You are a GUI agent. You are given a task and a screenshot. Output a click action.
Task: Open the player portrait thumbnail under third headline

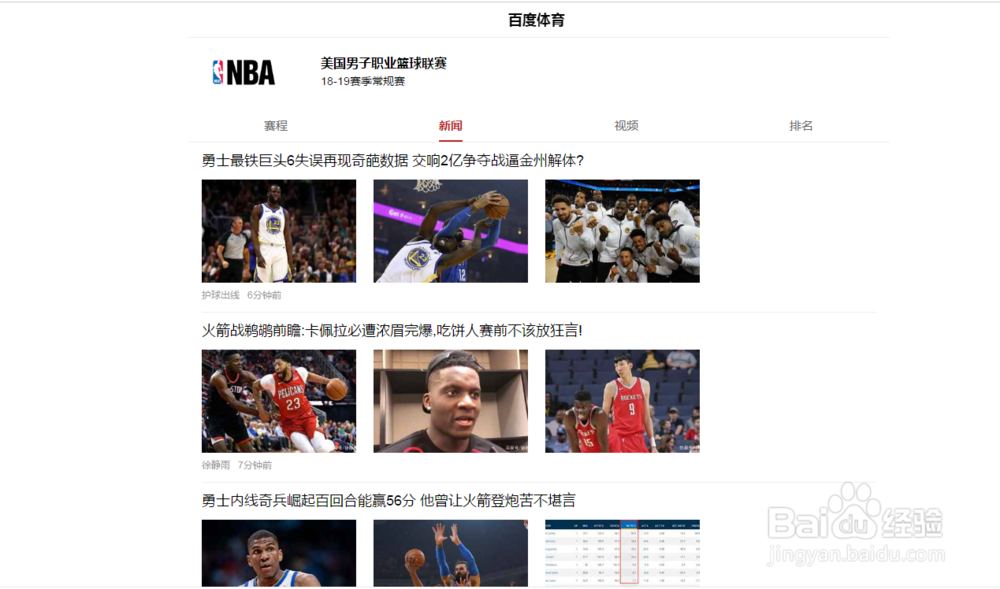279,553
